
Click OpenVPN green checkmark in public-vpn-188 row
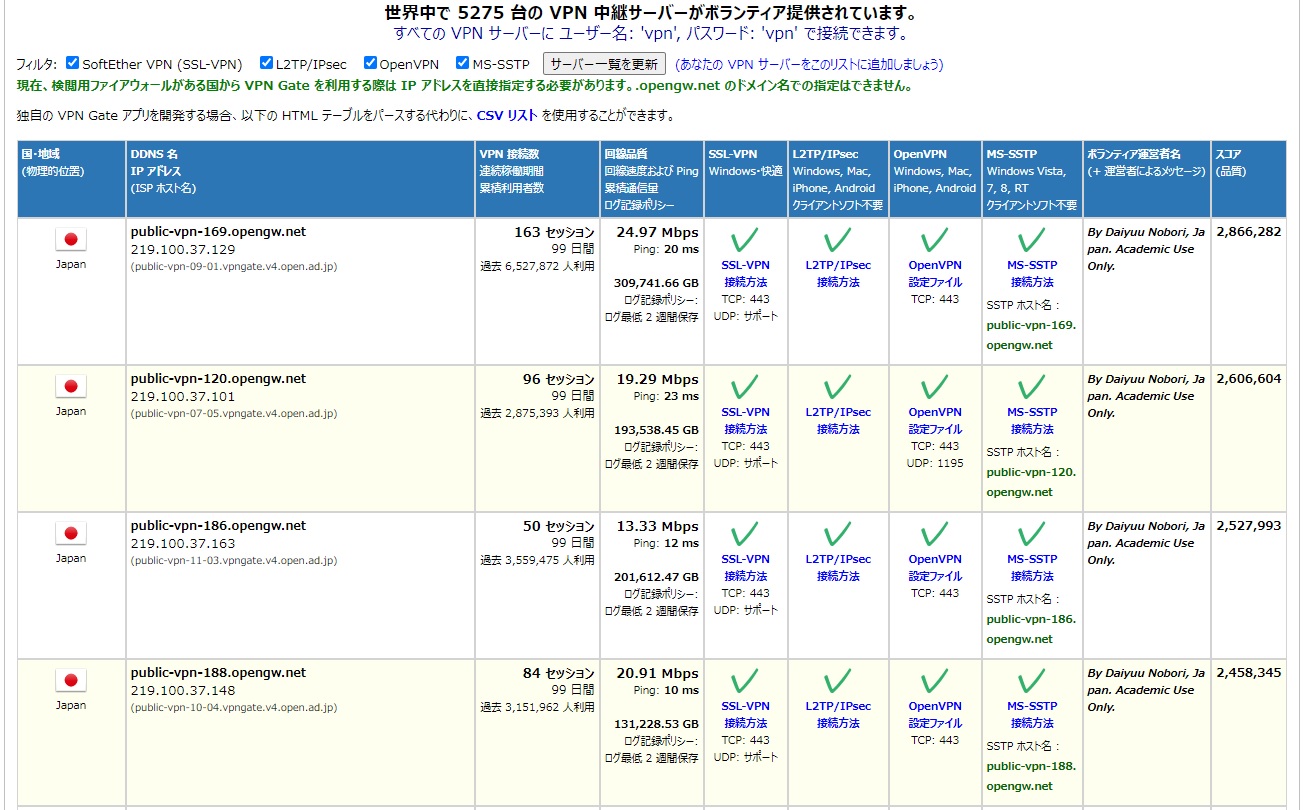coord(934,681)
